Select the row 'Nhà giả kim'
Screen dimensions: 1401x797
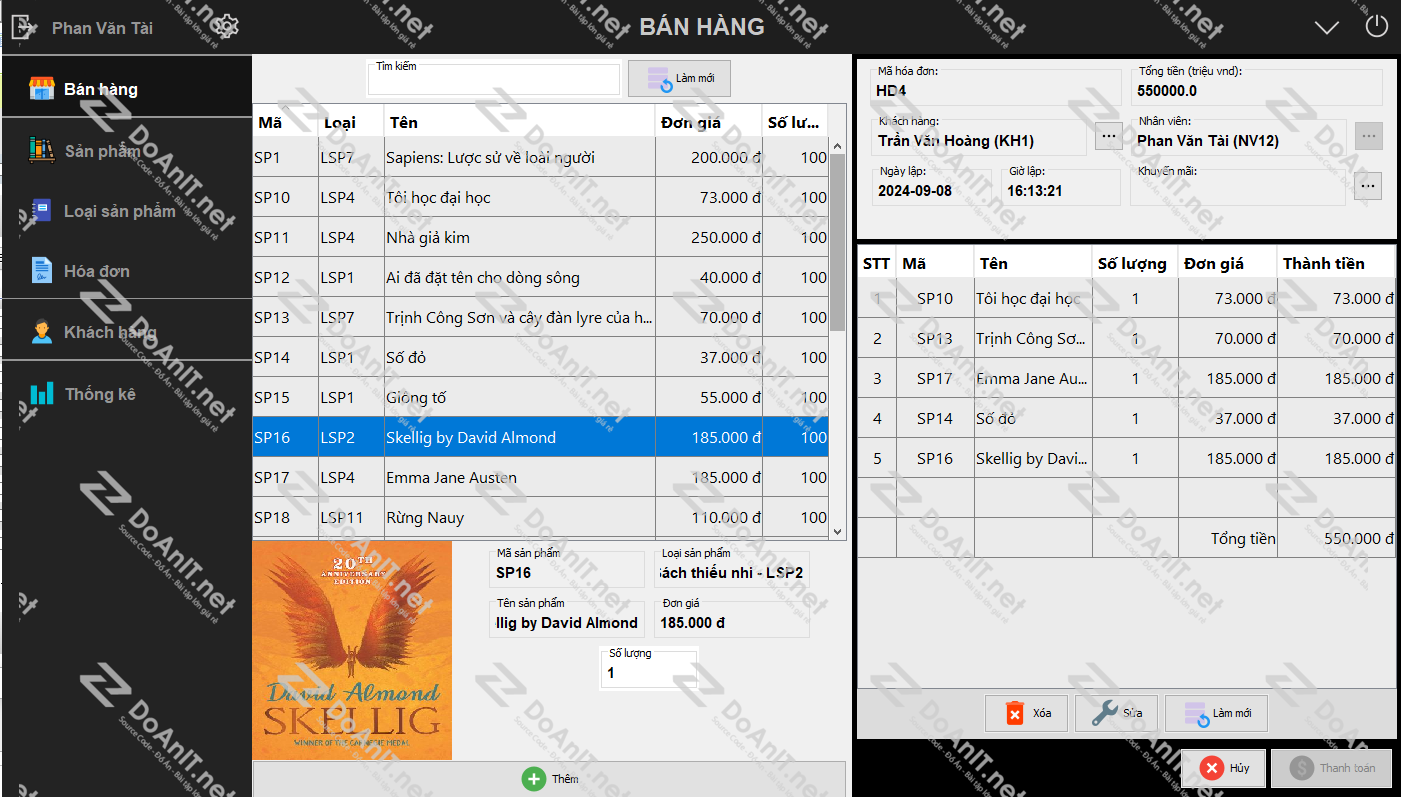(x=540, y=237)
